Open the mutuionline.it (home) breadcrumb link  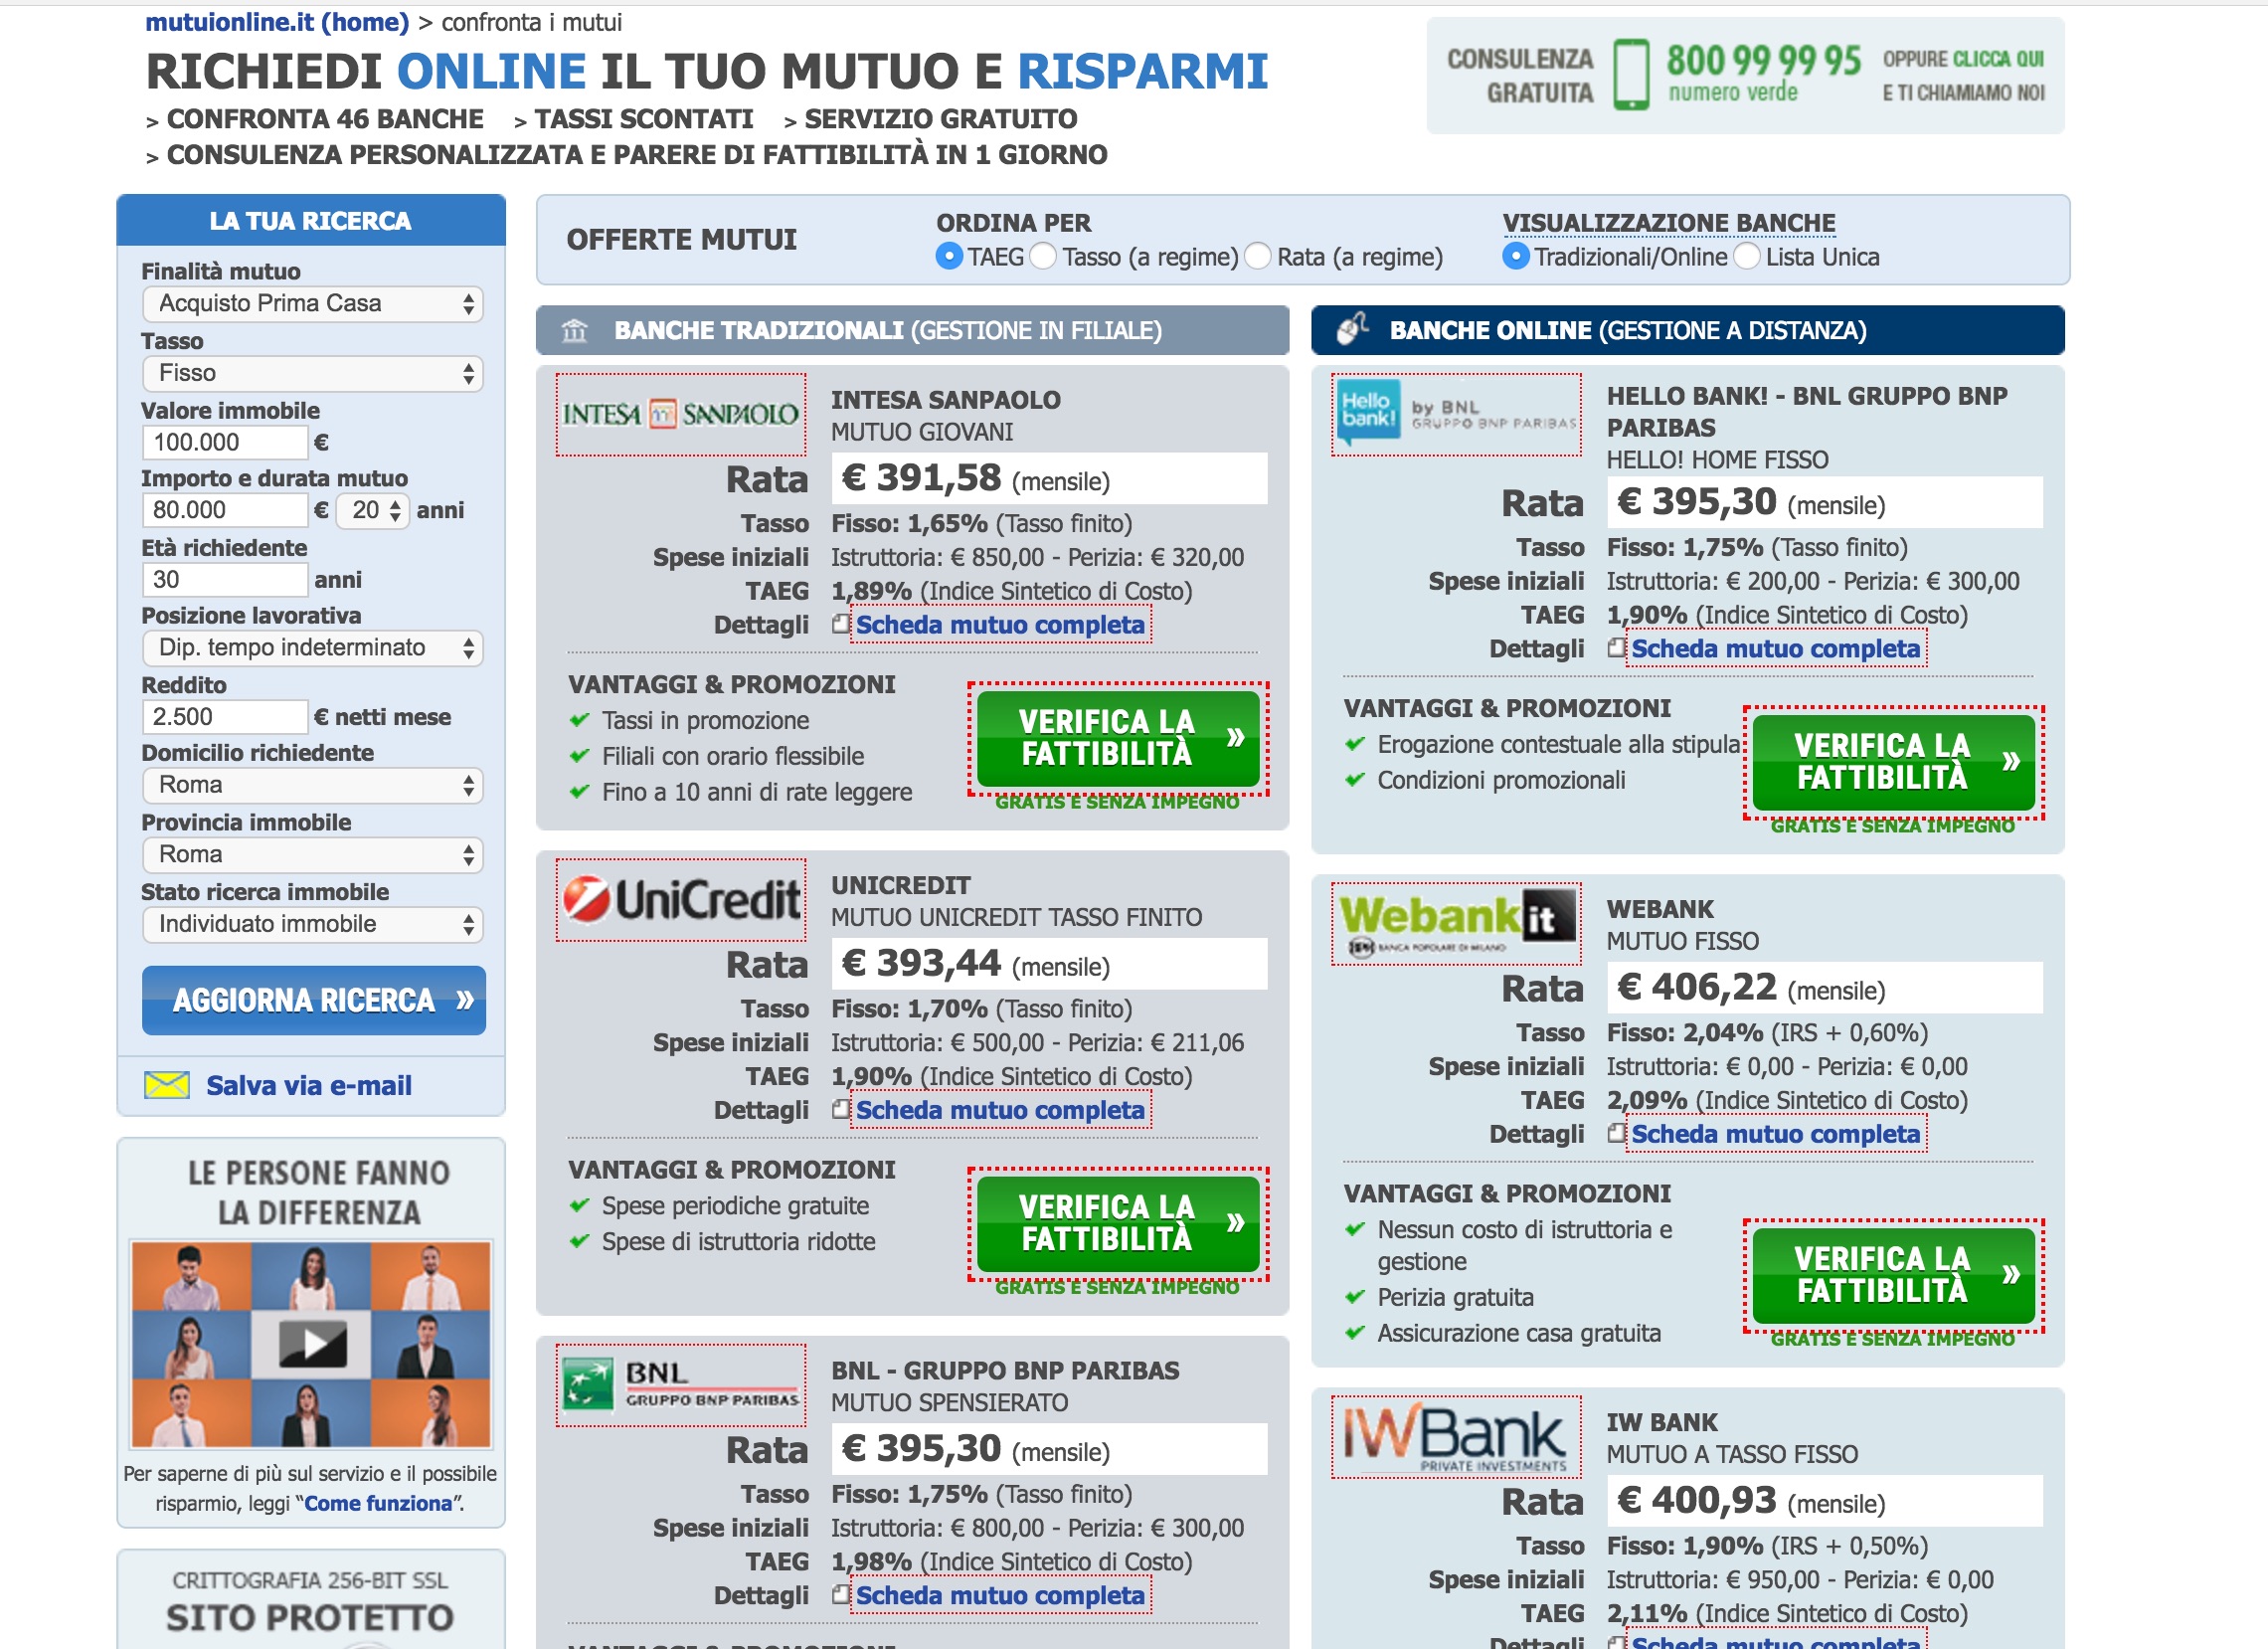click(x=277, y=22)
